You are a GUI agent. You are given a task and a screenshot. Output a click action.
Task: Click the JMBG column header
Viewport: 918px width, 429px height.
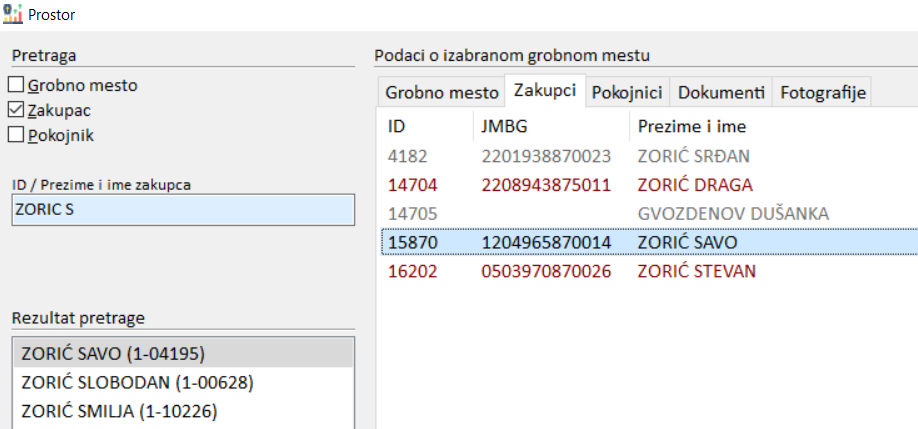[x=502, y=127]
